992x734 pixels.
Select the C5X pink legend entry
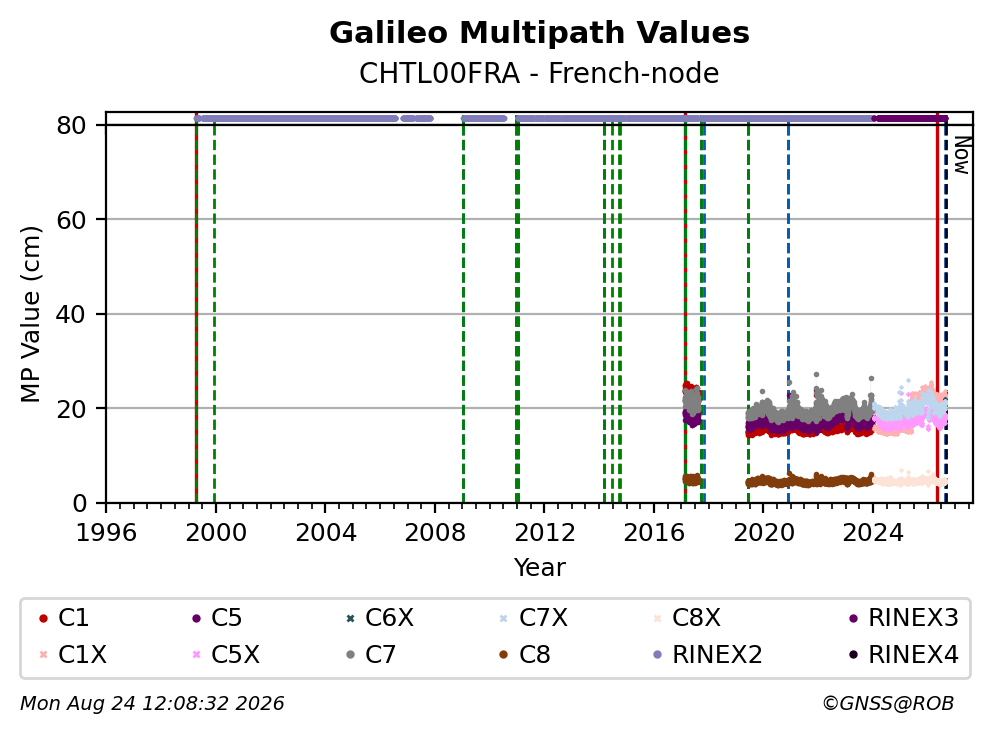[226, 654]
